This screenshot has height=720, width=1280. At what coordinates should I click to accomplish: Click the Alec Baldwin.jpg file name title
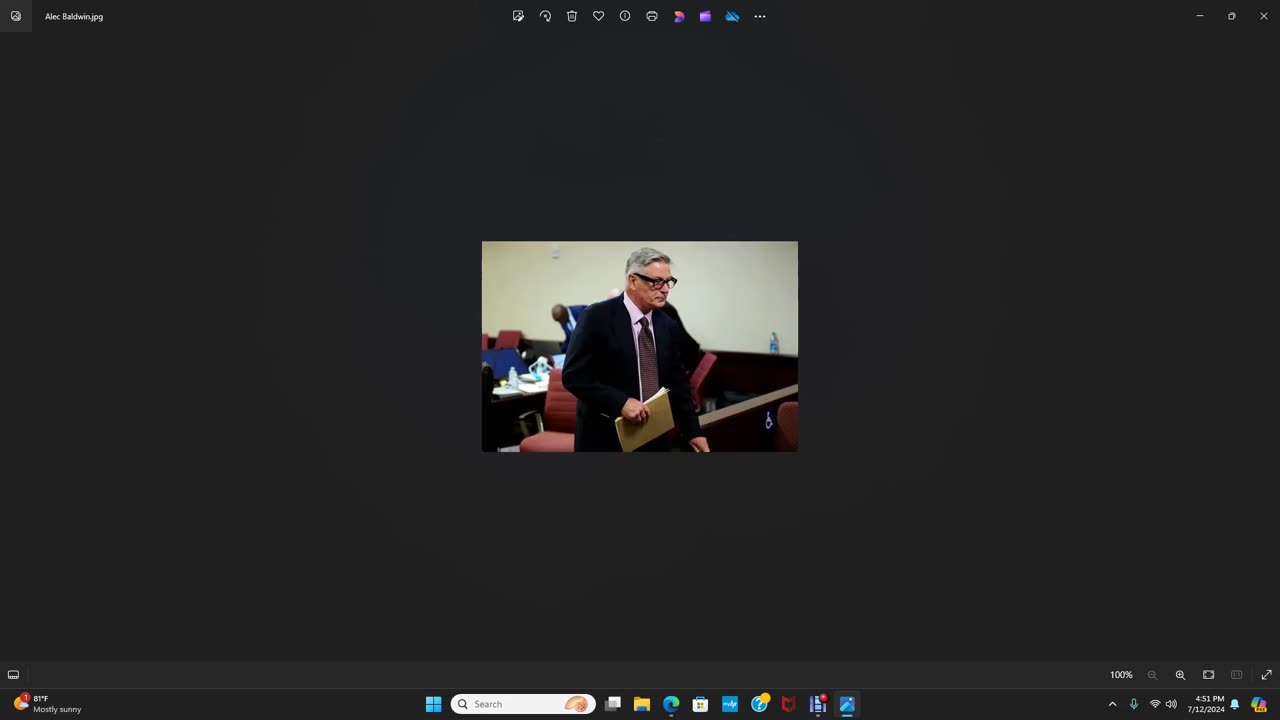tap(74, 16)
